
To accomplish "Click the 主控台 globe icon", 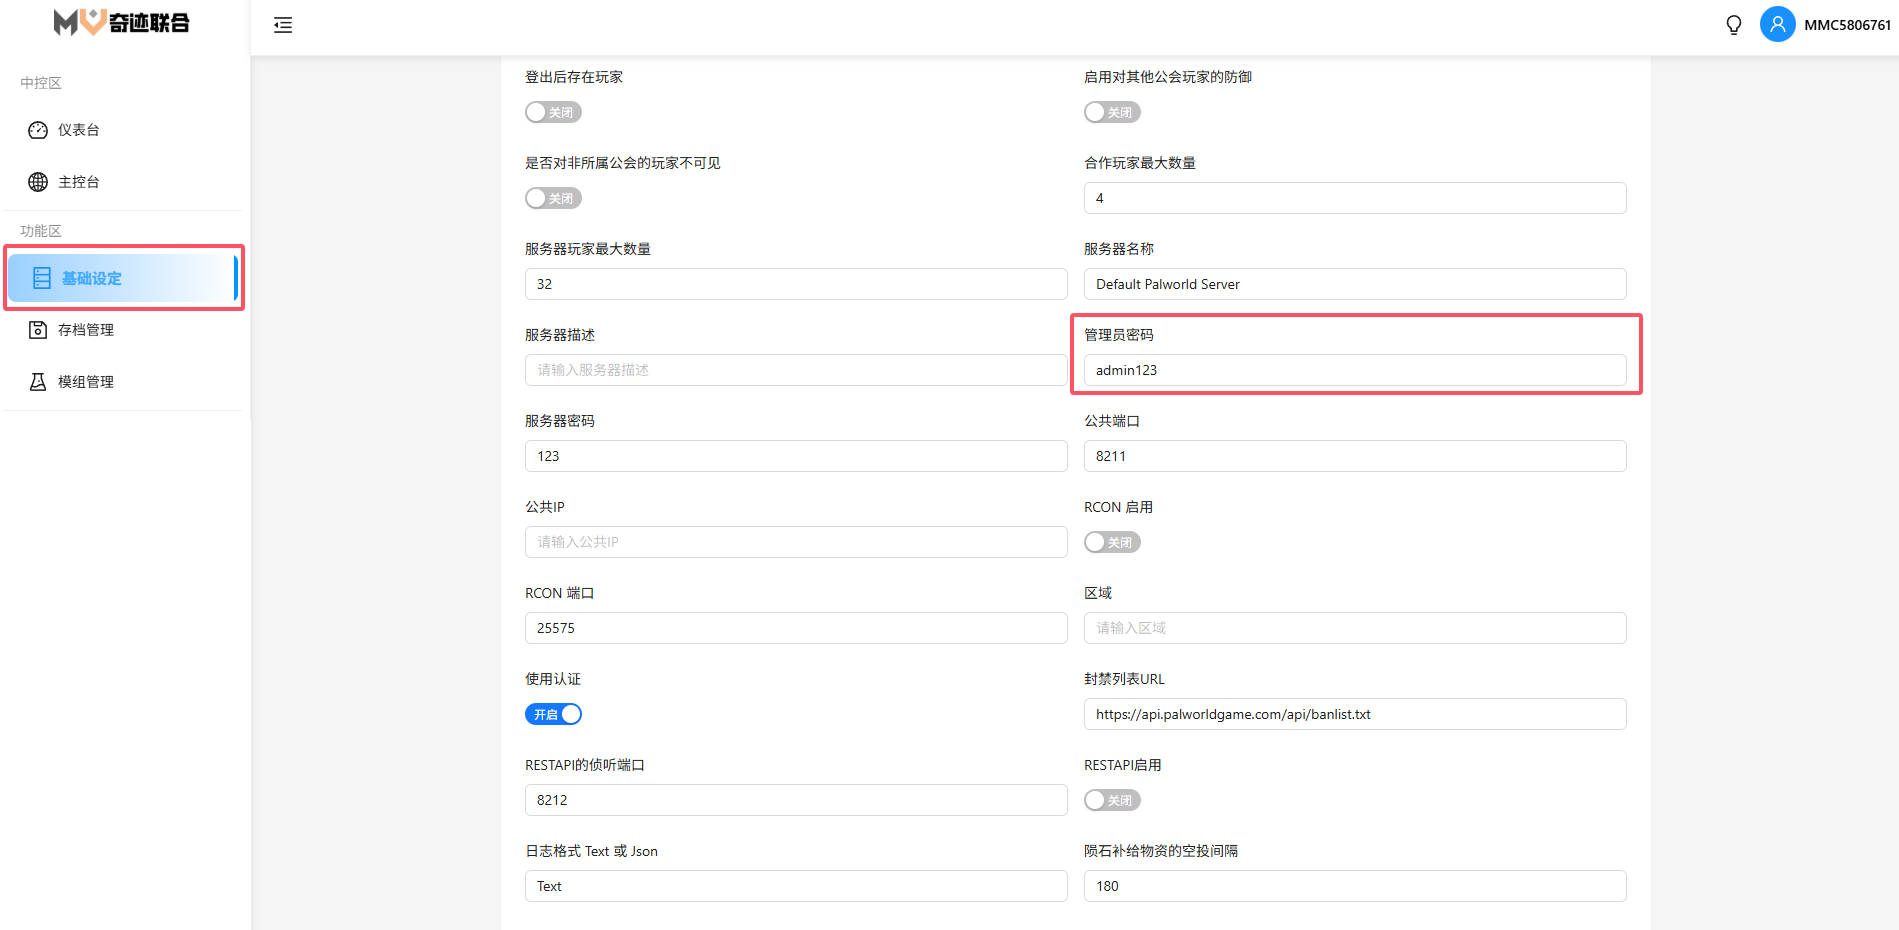I will click(38, 182).
